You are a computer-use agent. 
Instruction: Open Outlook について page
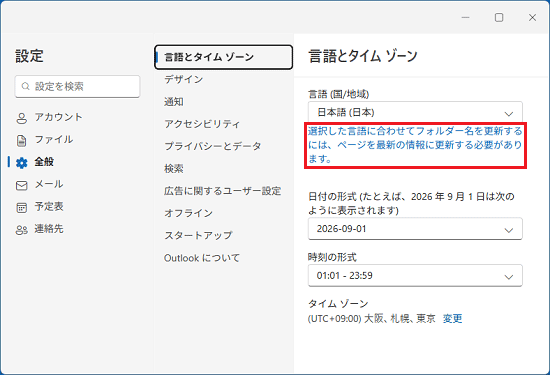(202, 258)
